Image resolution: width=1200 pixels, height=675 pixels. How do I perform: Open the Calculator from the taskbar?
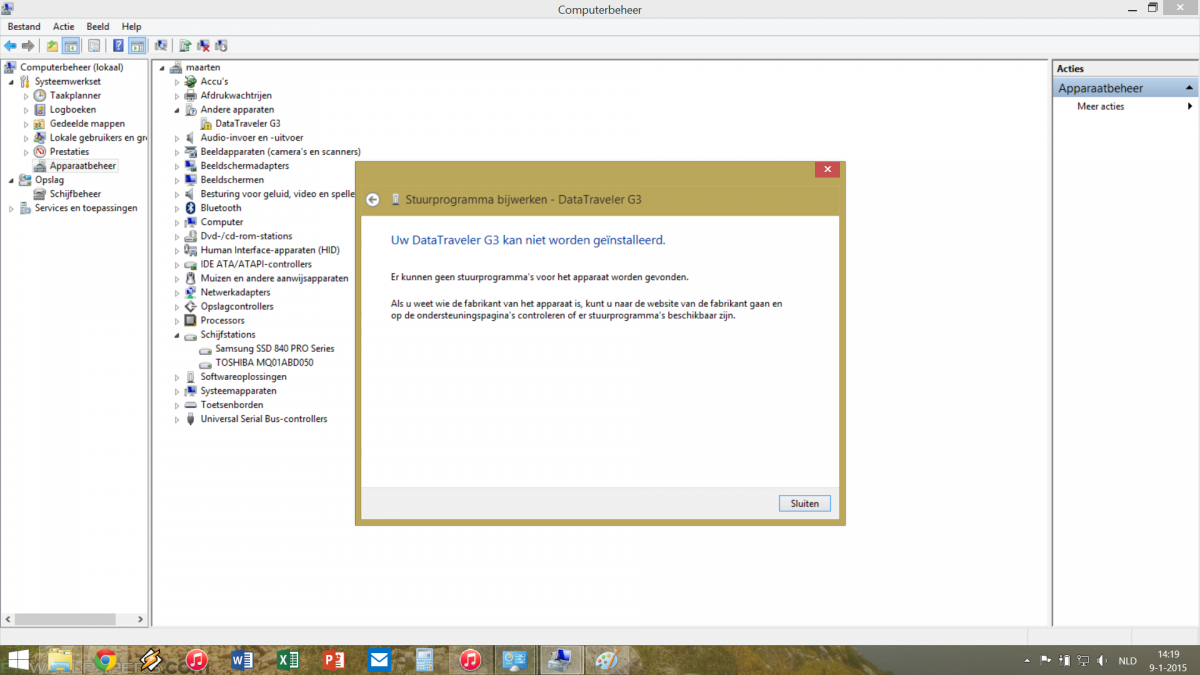tap(424, 660)
